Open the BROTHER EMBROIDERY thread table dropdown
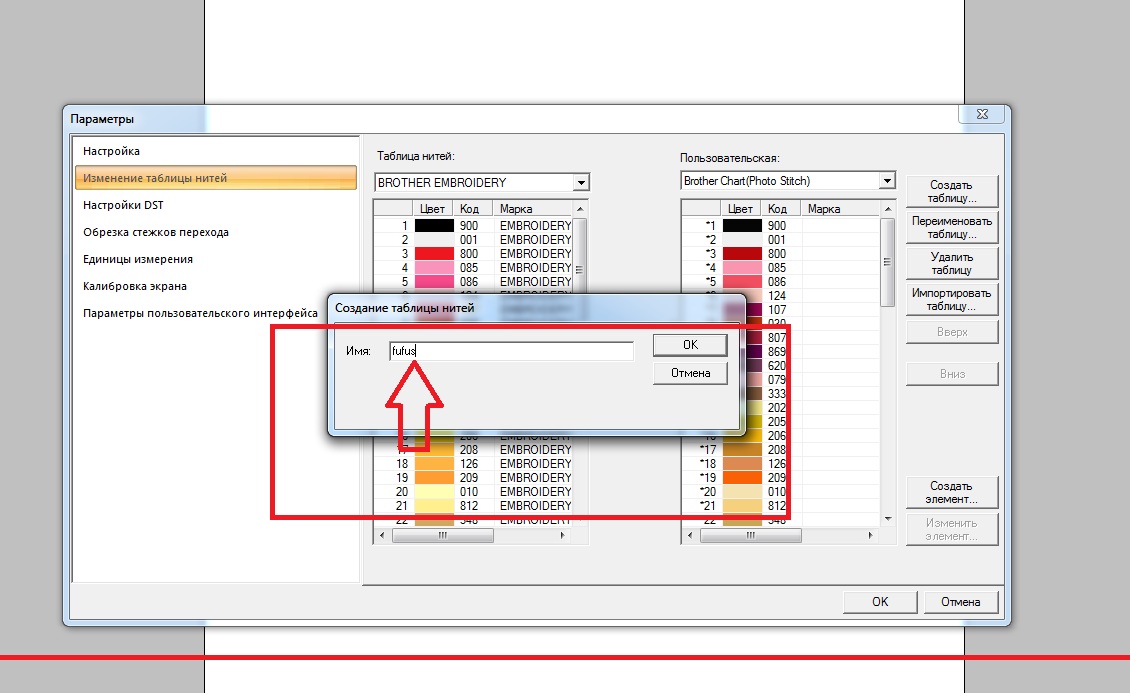This screenshot has width=1130, height=693. 581,183
